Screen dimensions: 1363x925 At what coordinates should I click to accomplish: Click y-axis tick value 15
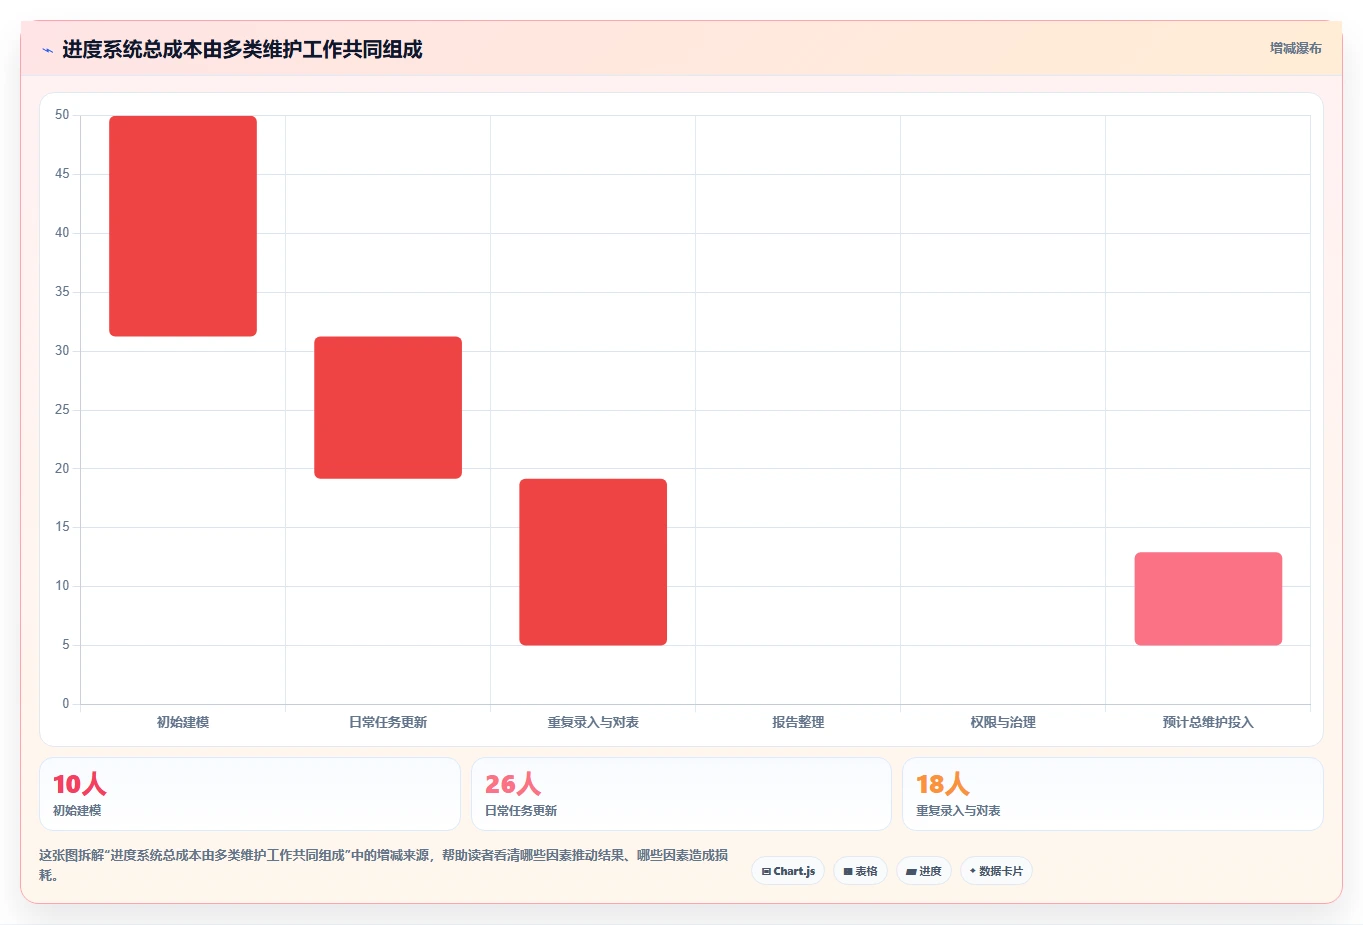point(62,527)
